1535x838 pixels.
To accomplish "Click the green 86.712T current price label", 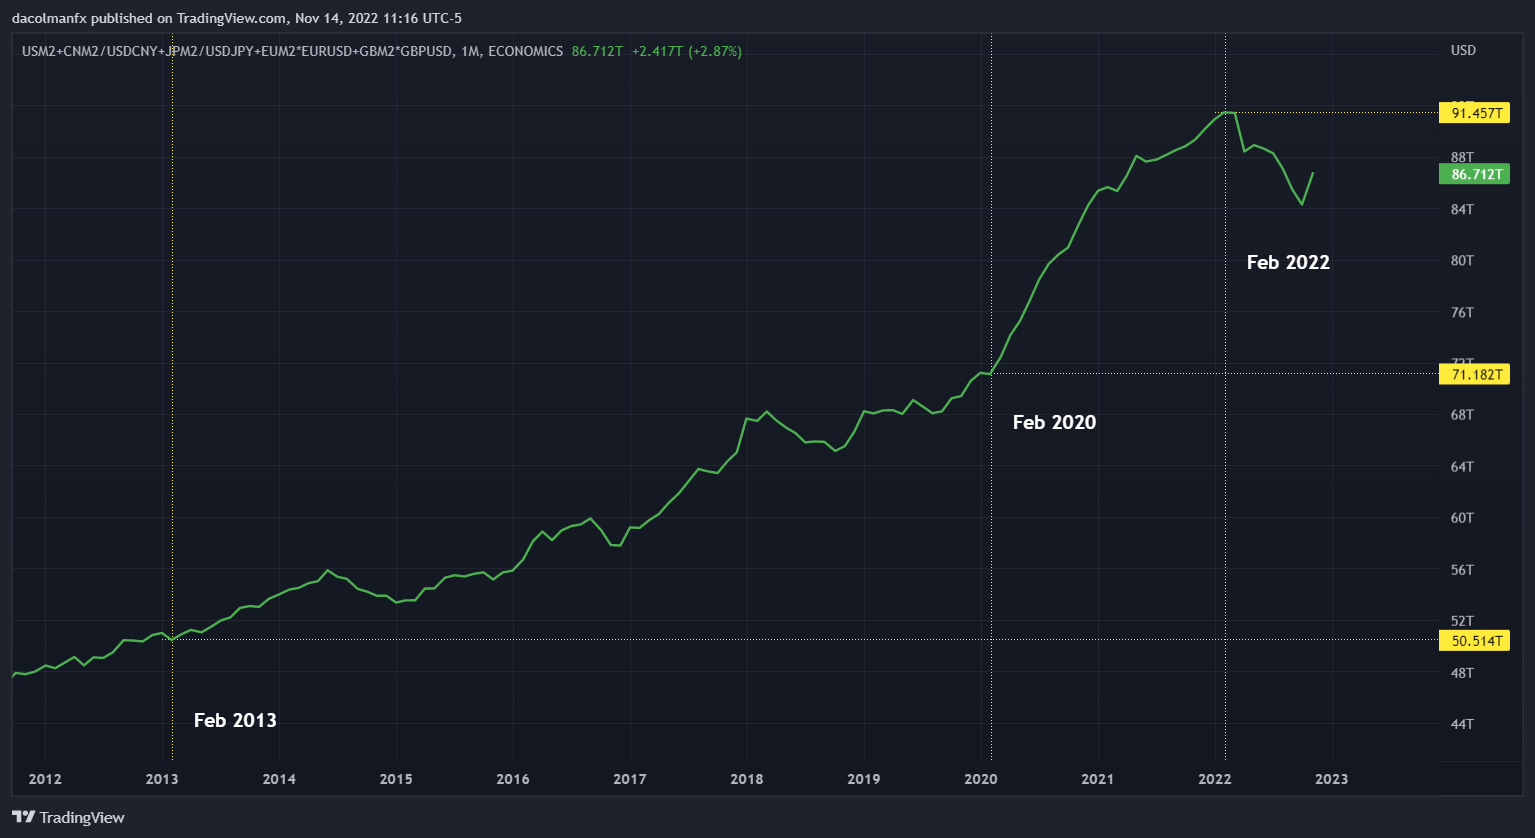I will [x=1473, y=174].
